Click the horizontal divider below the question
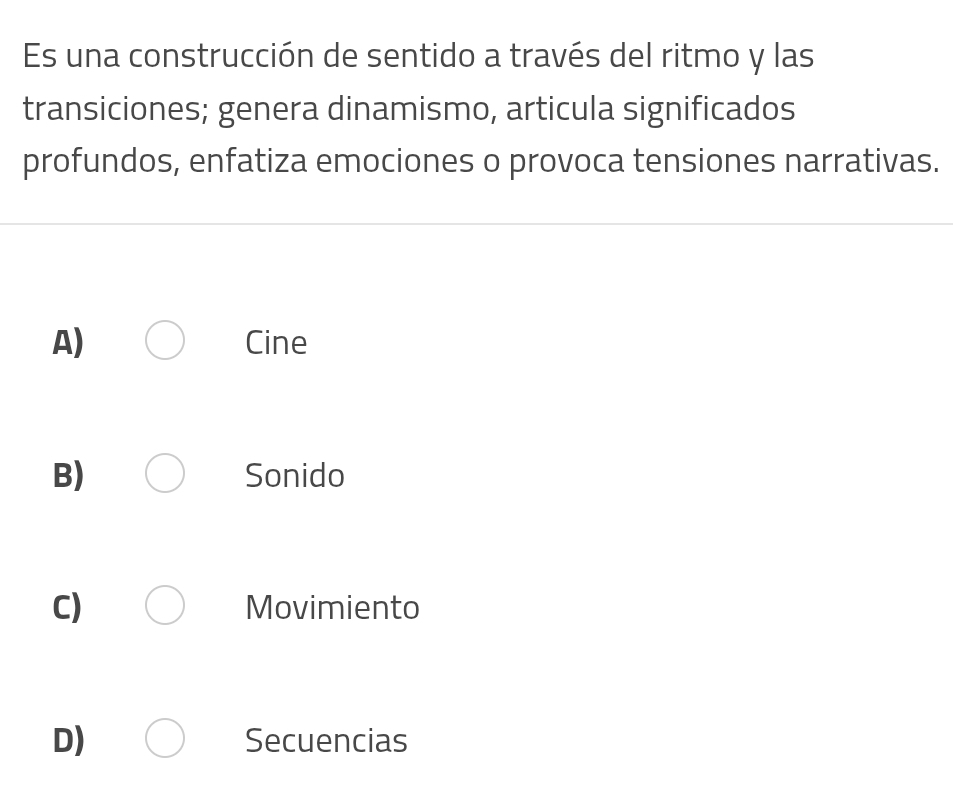This screenshot has width=953, height=793. coord(476,224)
